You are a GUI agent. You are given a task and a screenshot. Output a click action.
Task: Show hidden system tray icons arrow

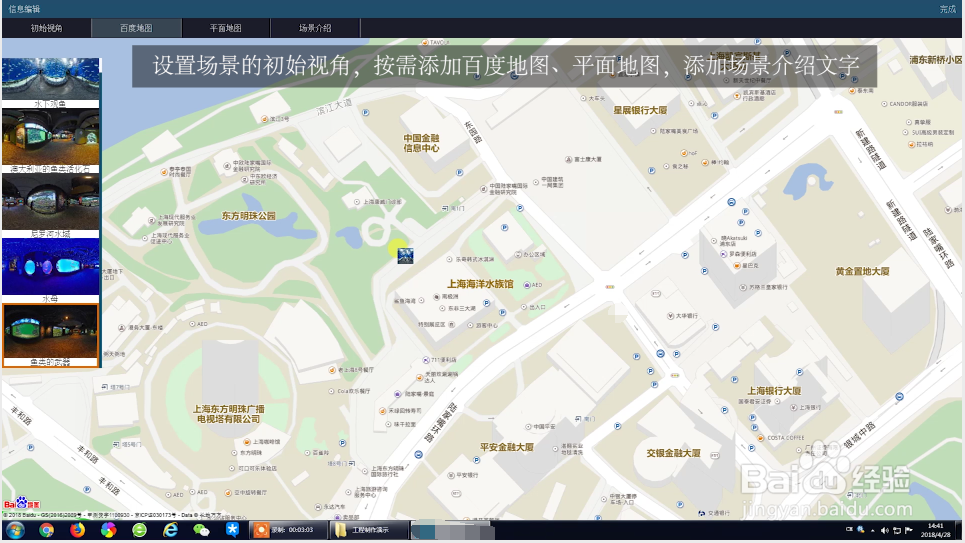872,531
